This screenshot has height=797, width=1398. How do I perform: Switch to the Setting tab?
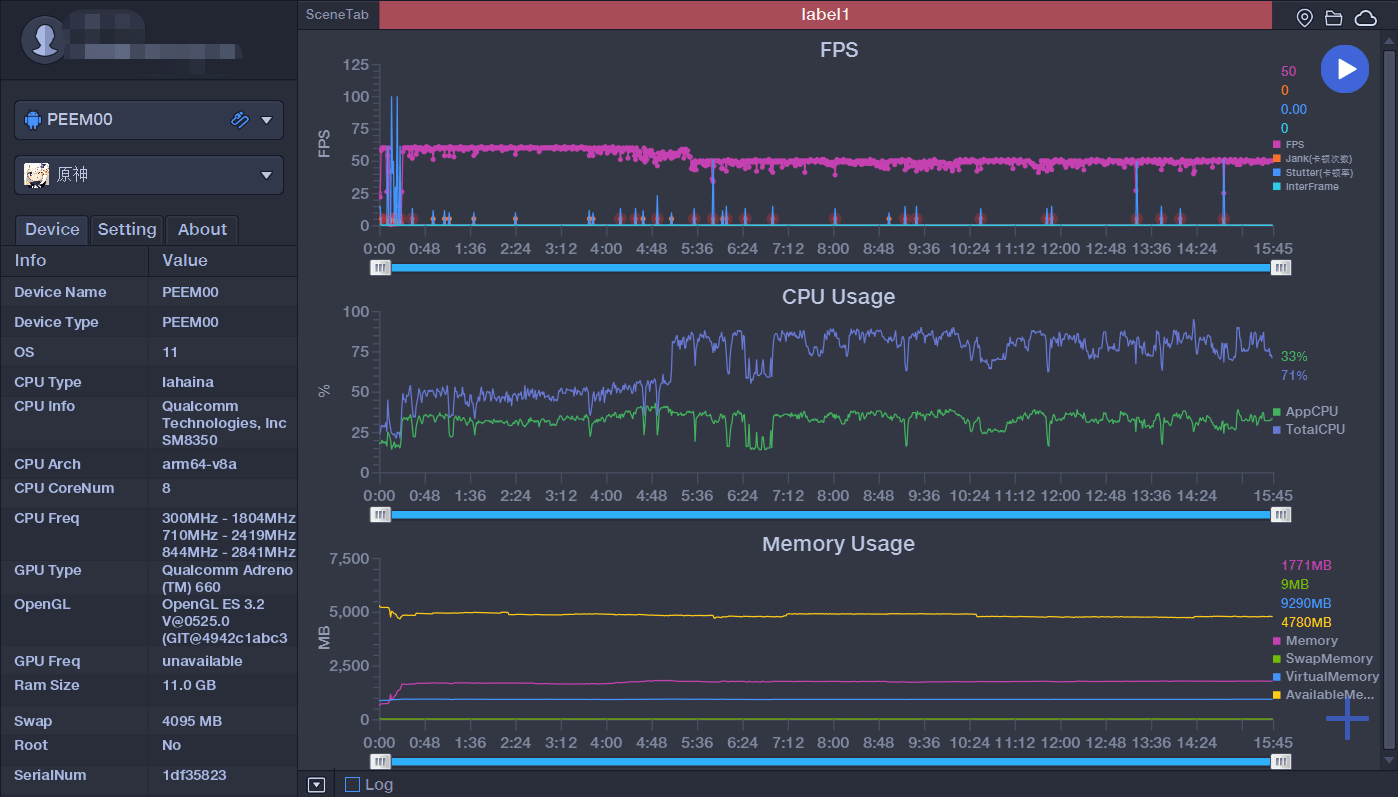coord(127,229)
